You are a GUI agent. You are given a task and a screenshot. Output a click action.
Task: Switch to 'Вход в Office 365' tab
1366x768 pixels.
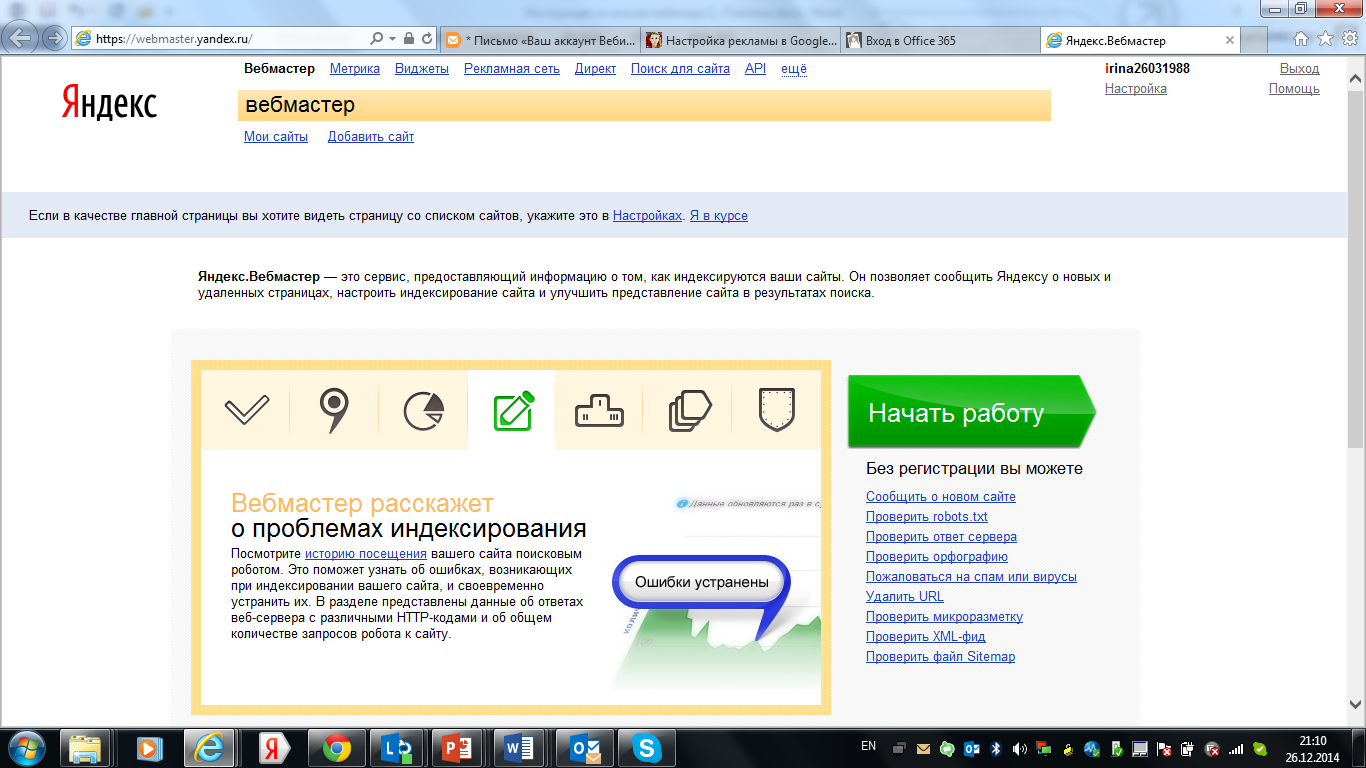[940, 40]
